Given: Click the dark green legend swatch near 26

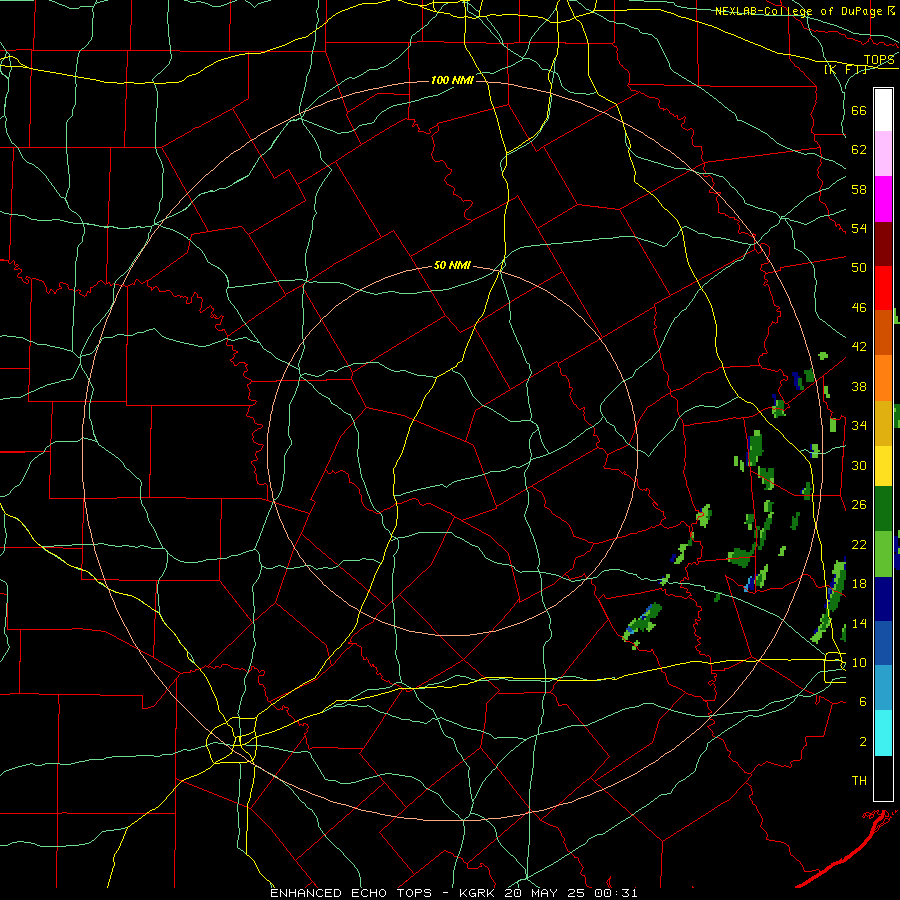Looking at the screenshot, I should coord(883,509).
